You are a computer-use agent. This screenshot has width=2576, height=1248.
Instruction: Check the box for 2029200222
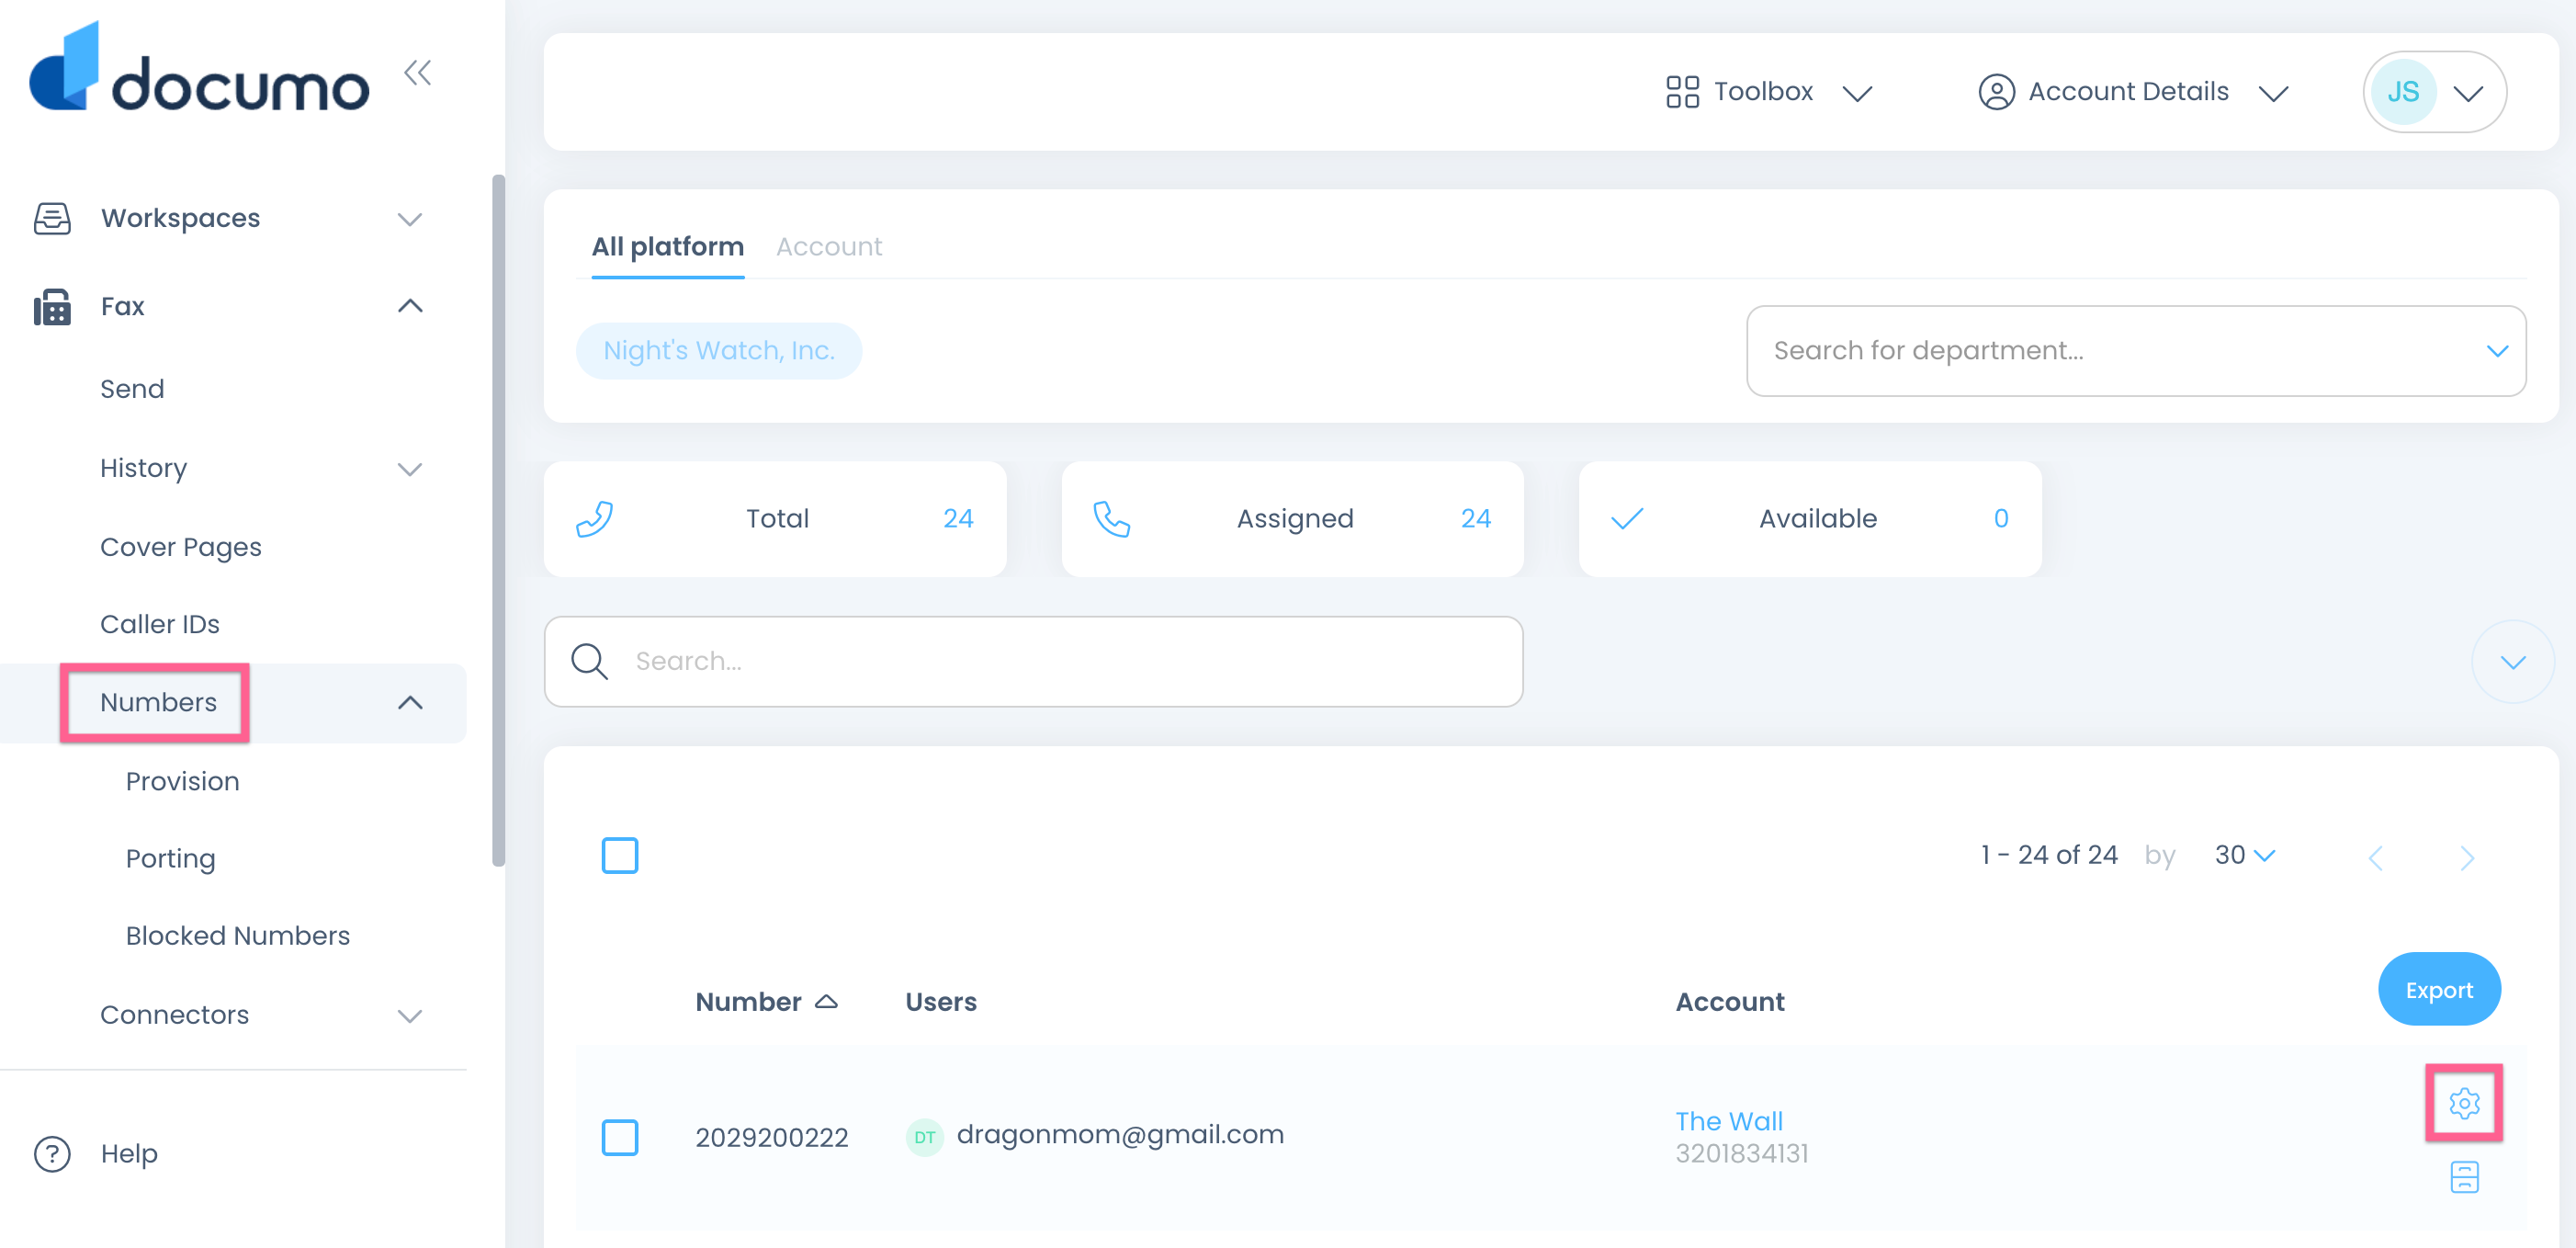[620, 1137]
